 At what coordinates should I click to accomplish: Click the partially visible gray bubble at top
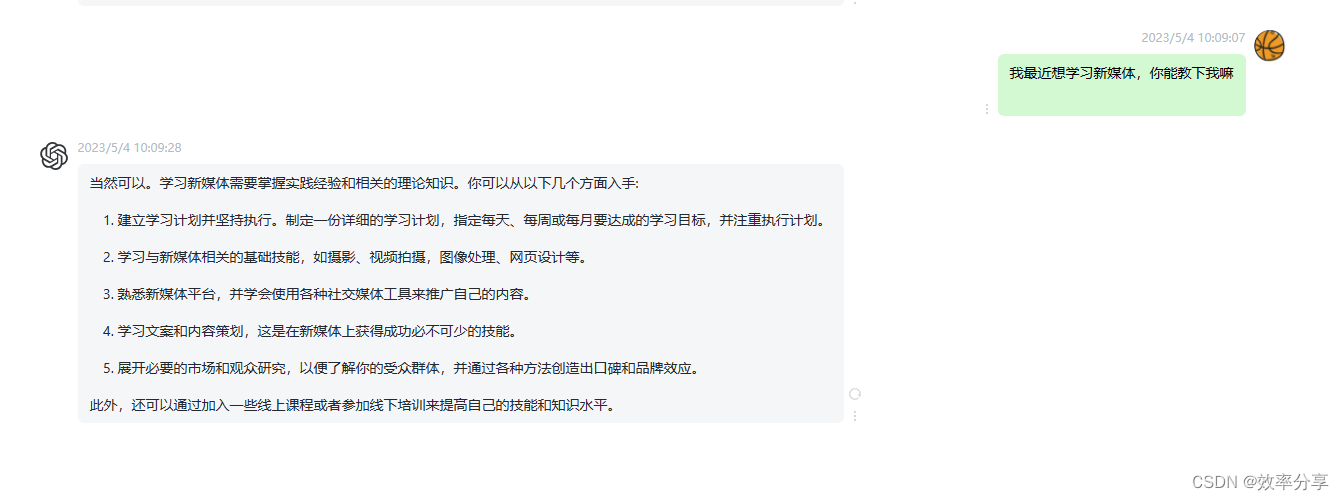tap(461, 3)
